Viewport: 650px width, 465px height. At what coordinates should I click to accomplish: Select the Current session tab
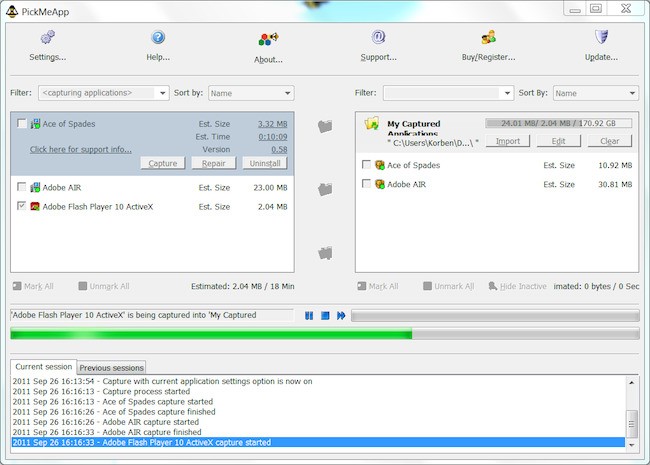pyautogui.click(x=44, y=367)
